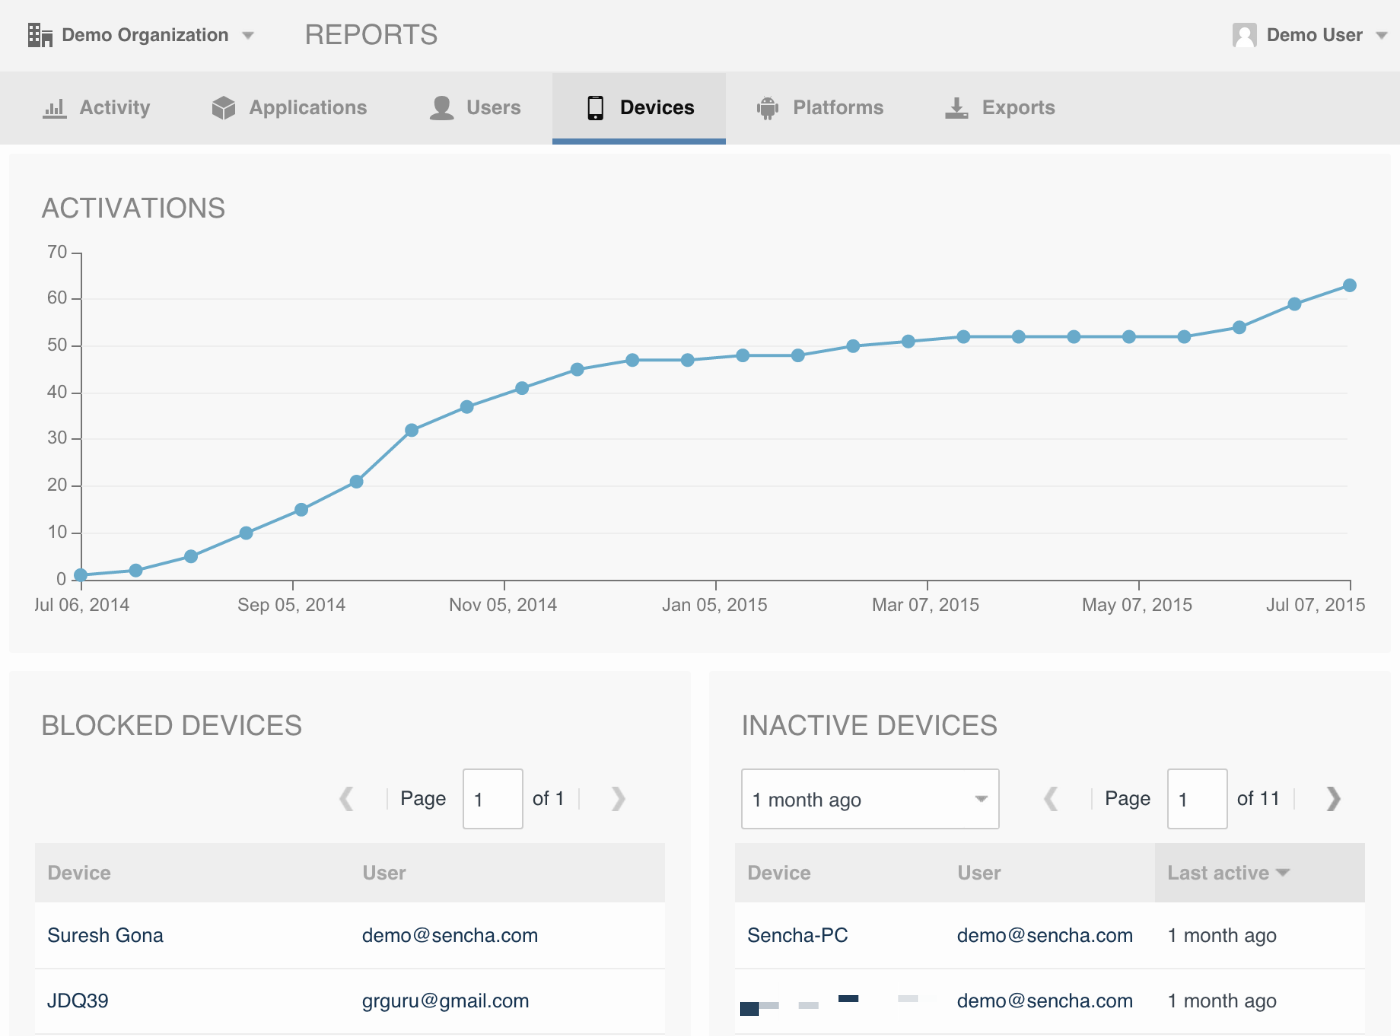Open the JDQ39 device link
This screenshot has height=1036, width=1400.
(x=78, y=1001)
